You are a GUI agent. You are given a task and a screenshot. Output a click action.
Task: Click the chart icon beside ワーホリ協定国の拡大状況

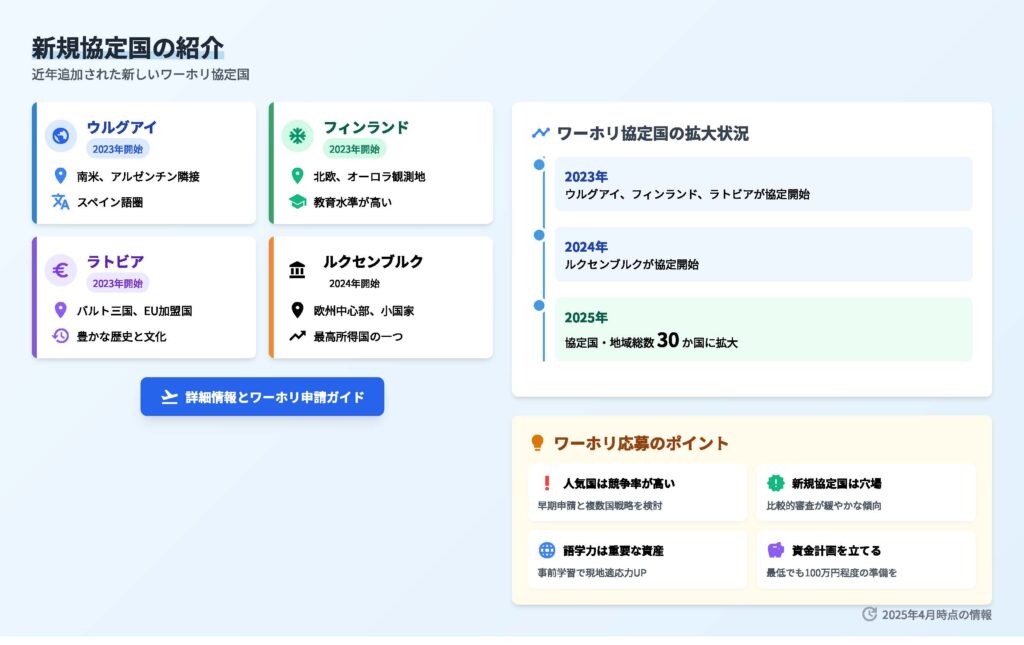(540, 133)
